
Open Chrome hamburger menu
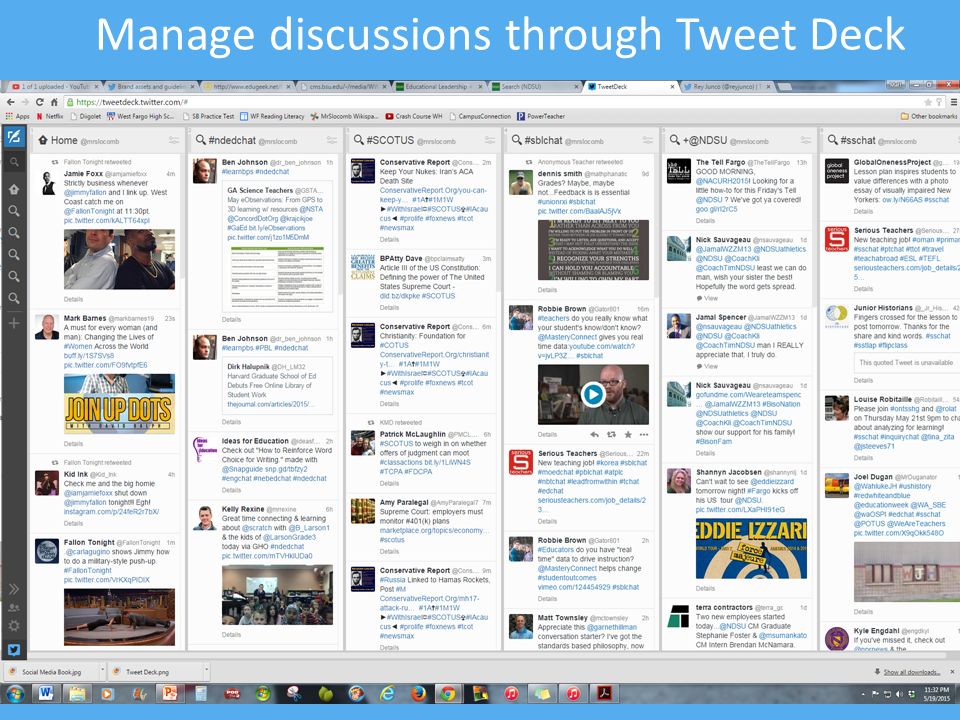pos(953,102)
